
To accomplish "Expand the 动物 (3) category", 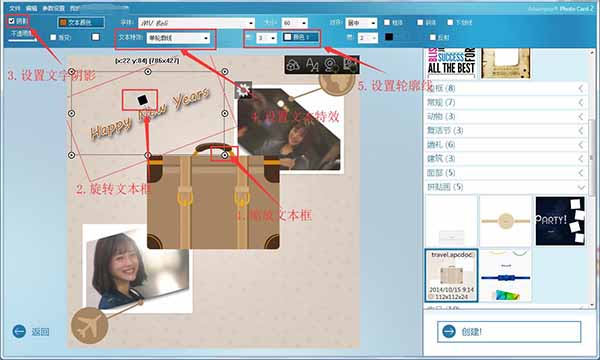I will coord(506,116).
